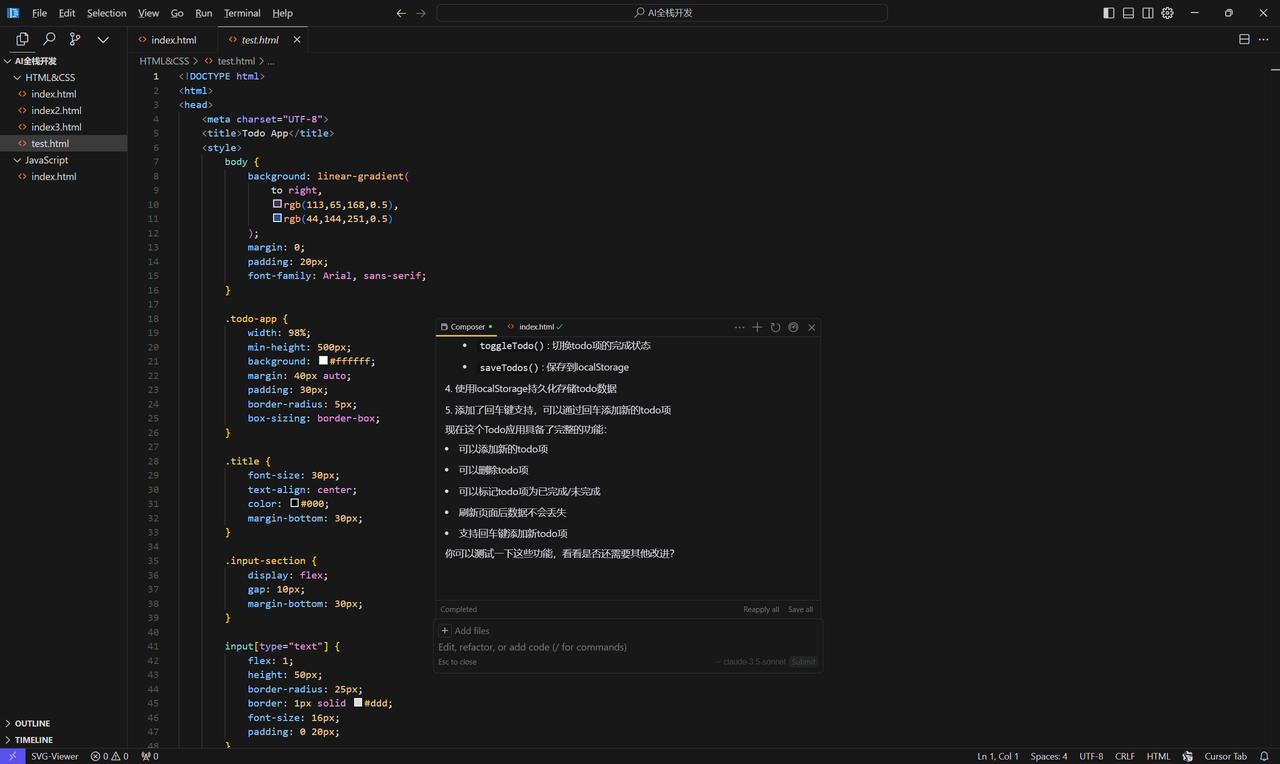Open the Terminal menu
This screenshot has height=764, width=1280.
pos(242,13)
